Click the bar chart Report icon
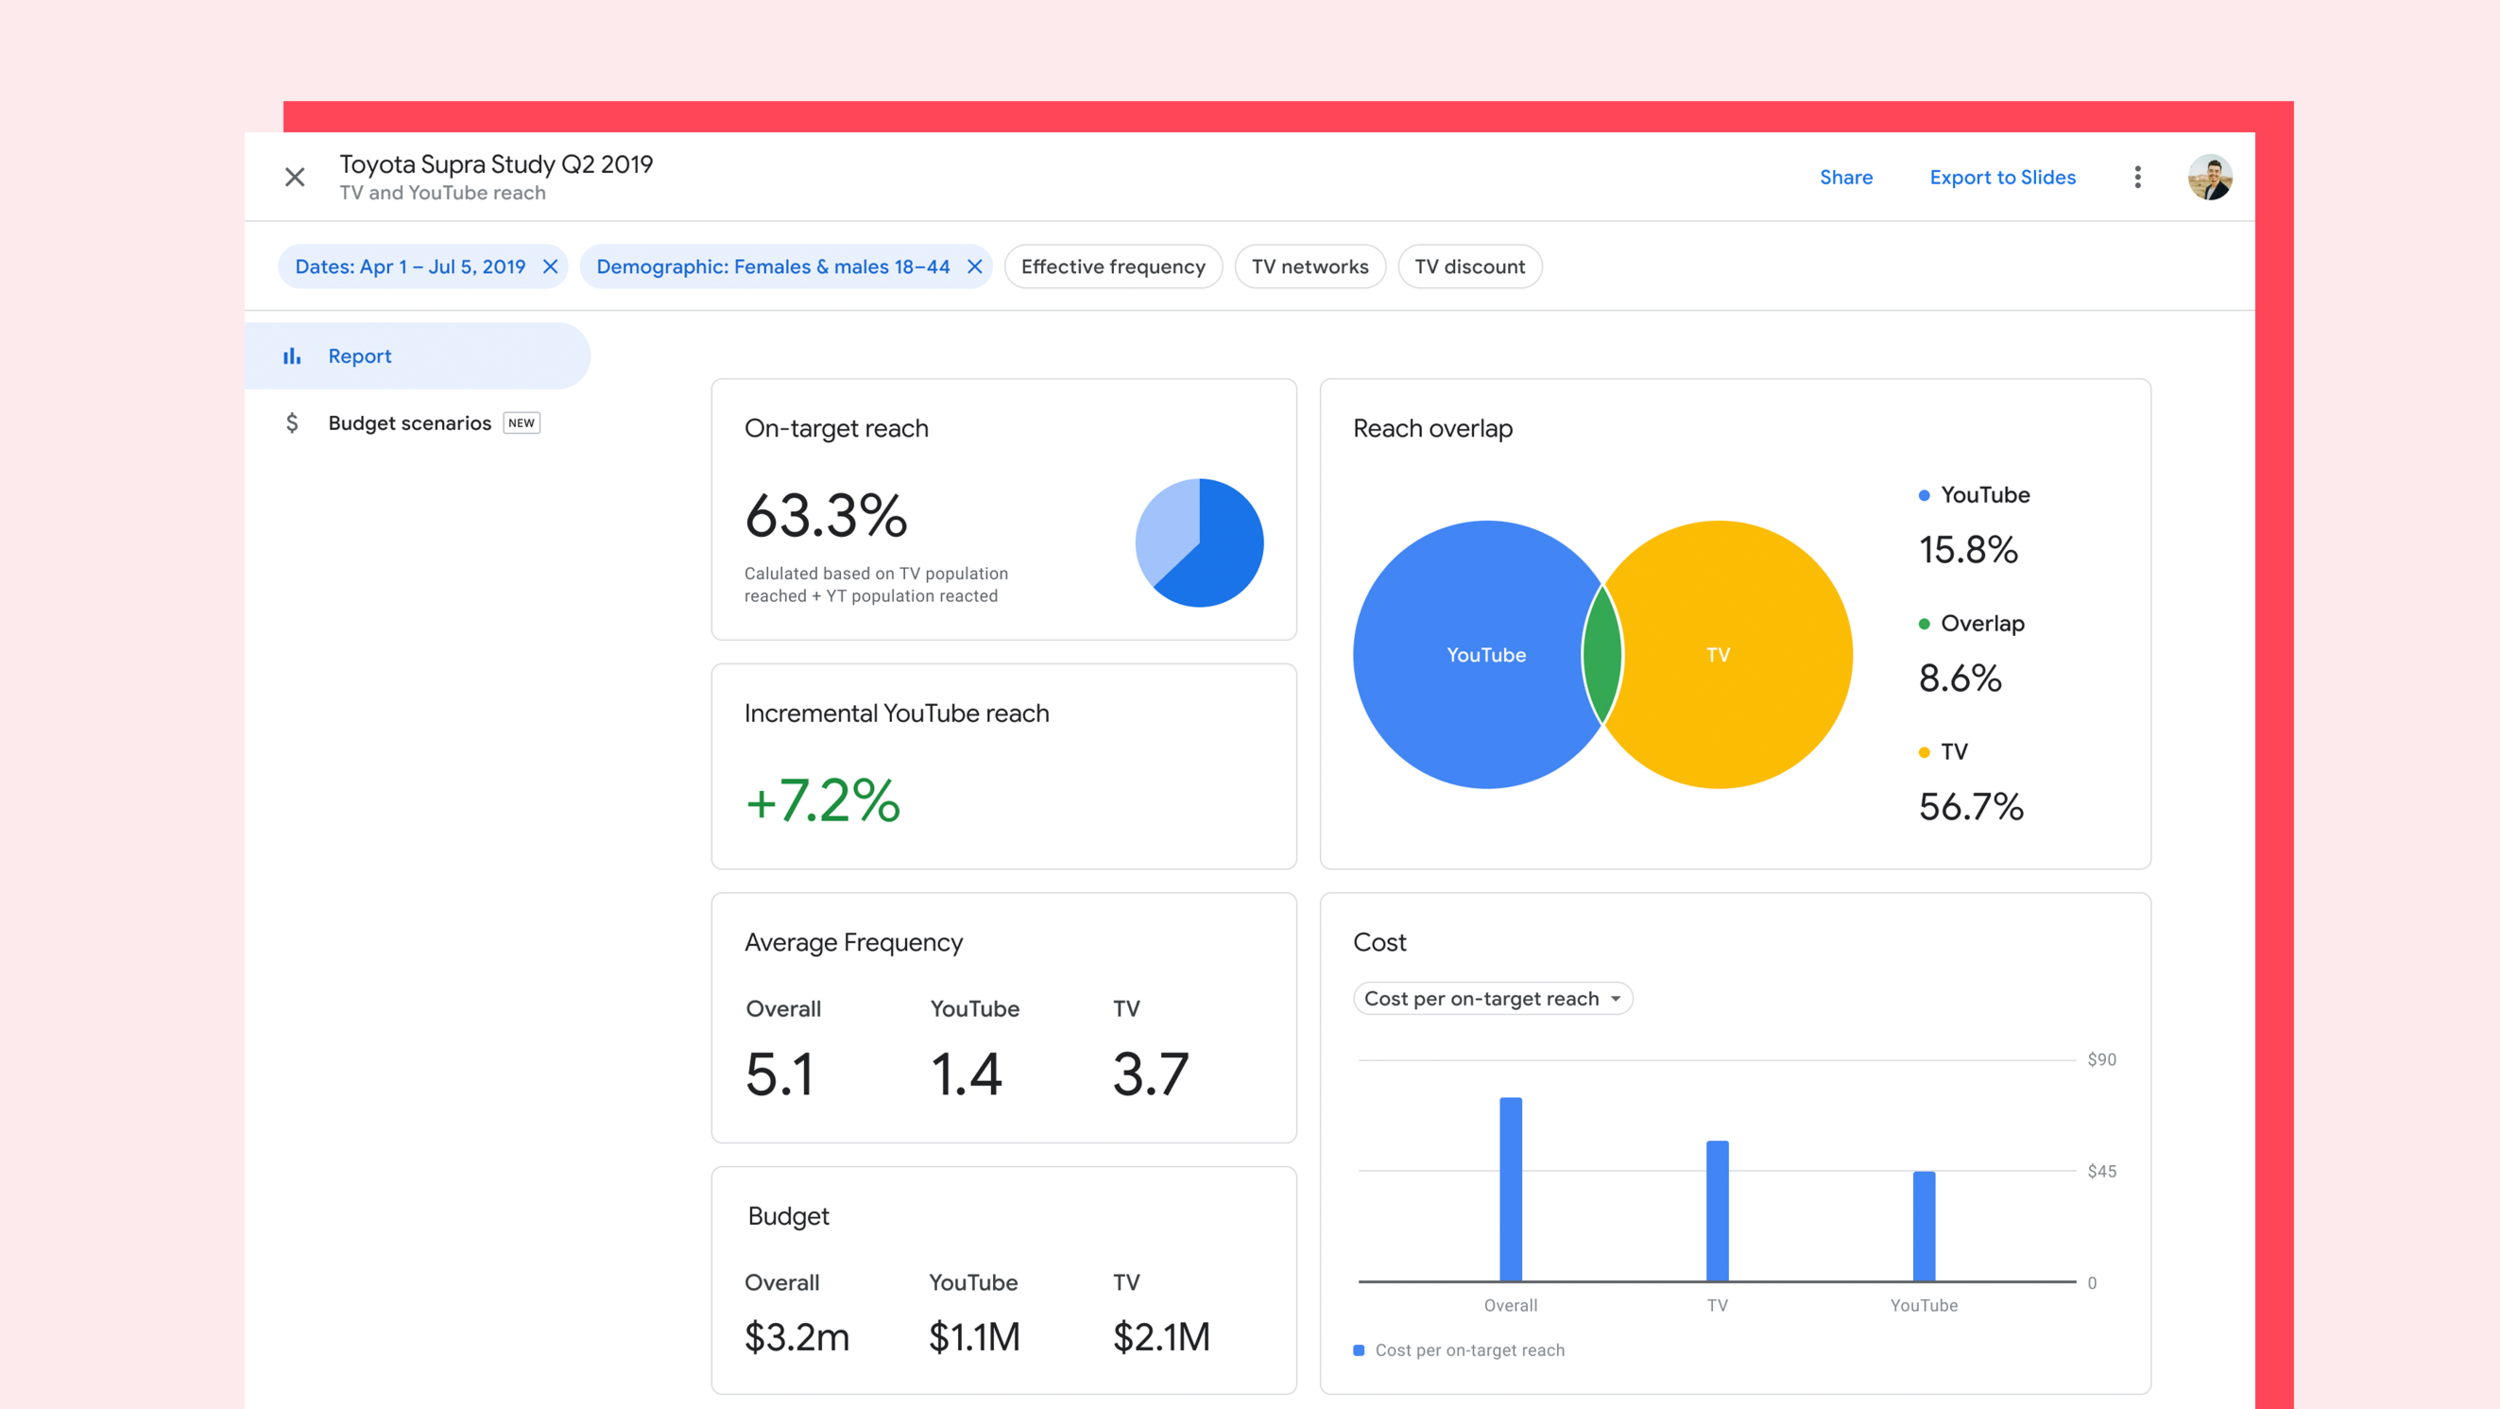 (x=292, y=356)
